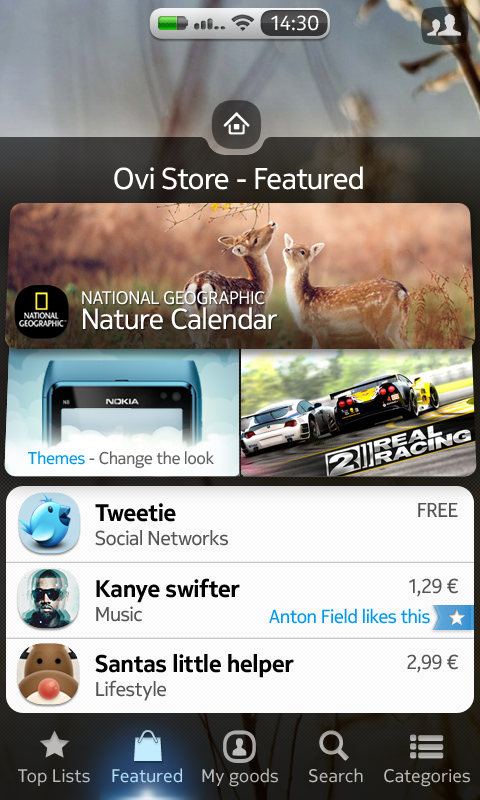Select the Featured tab
Image resolution: width=480 pixels, height=800 pixels.
click(x=147, y=758)
